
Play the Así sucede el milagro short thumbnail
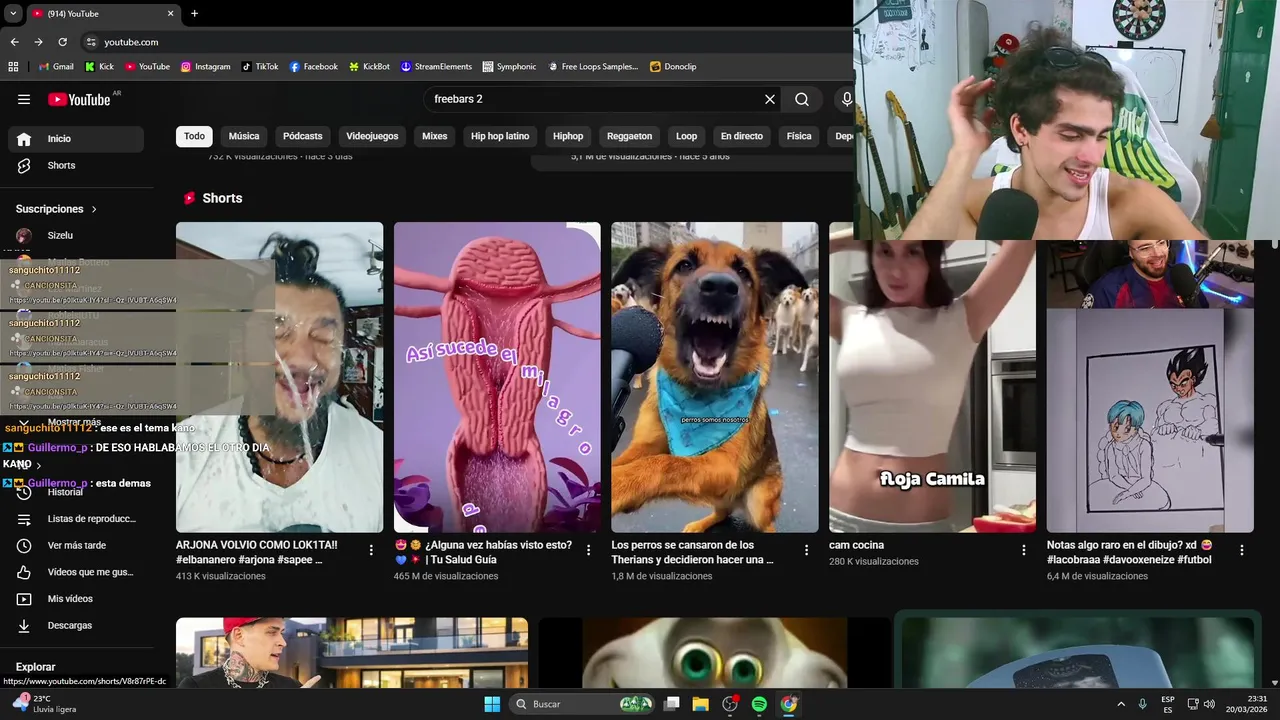tap(497, 377)
